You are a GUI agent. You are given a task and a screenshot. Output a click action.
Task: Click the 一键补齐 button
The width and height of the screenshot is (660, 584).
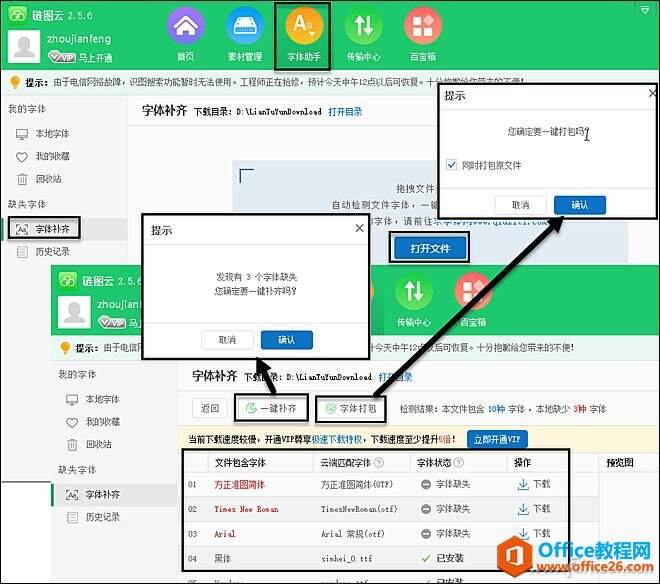click(x=271, y=408)
